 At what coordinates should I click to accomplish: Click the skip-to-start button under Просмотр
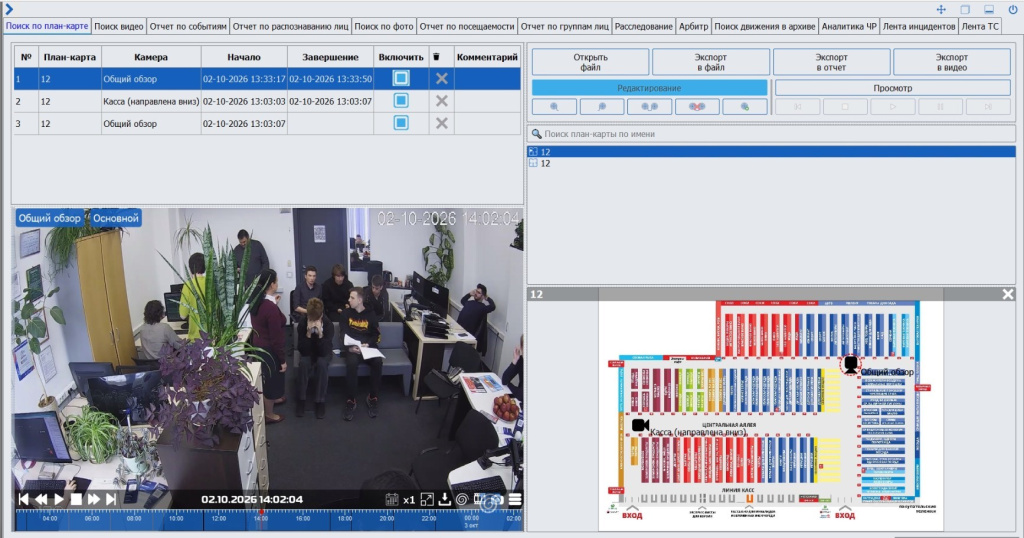coord(797,106)
